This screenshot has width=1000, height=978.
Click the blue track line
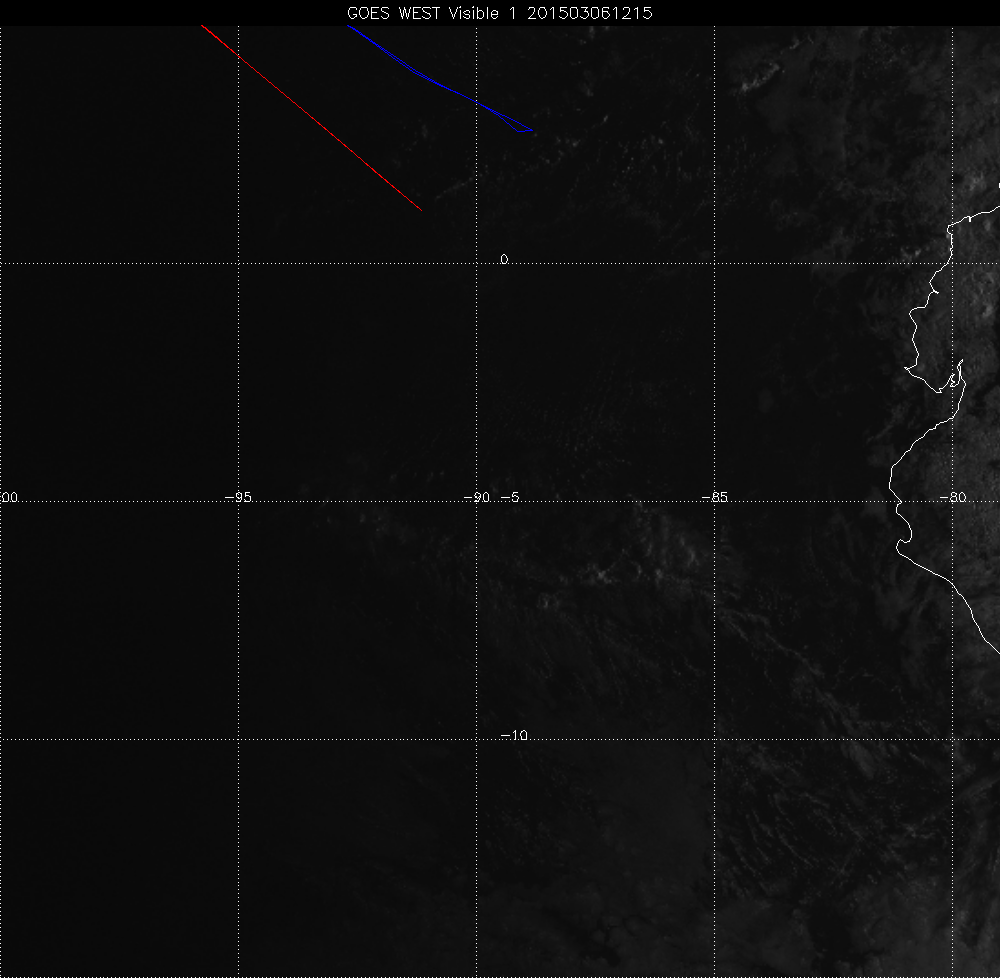pos(440,84)
